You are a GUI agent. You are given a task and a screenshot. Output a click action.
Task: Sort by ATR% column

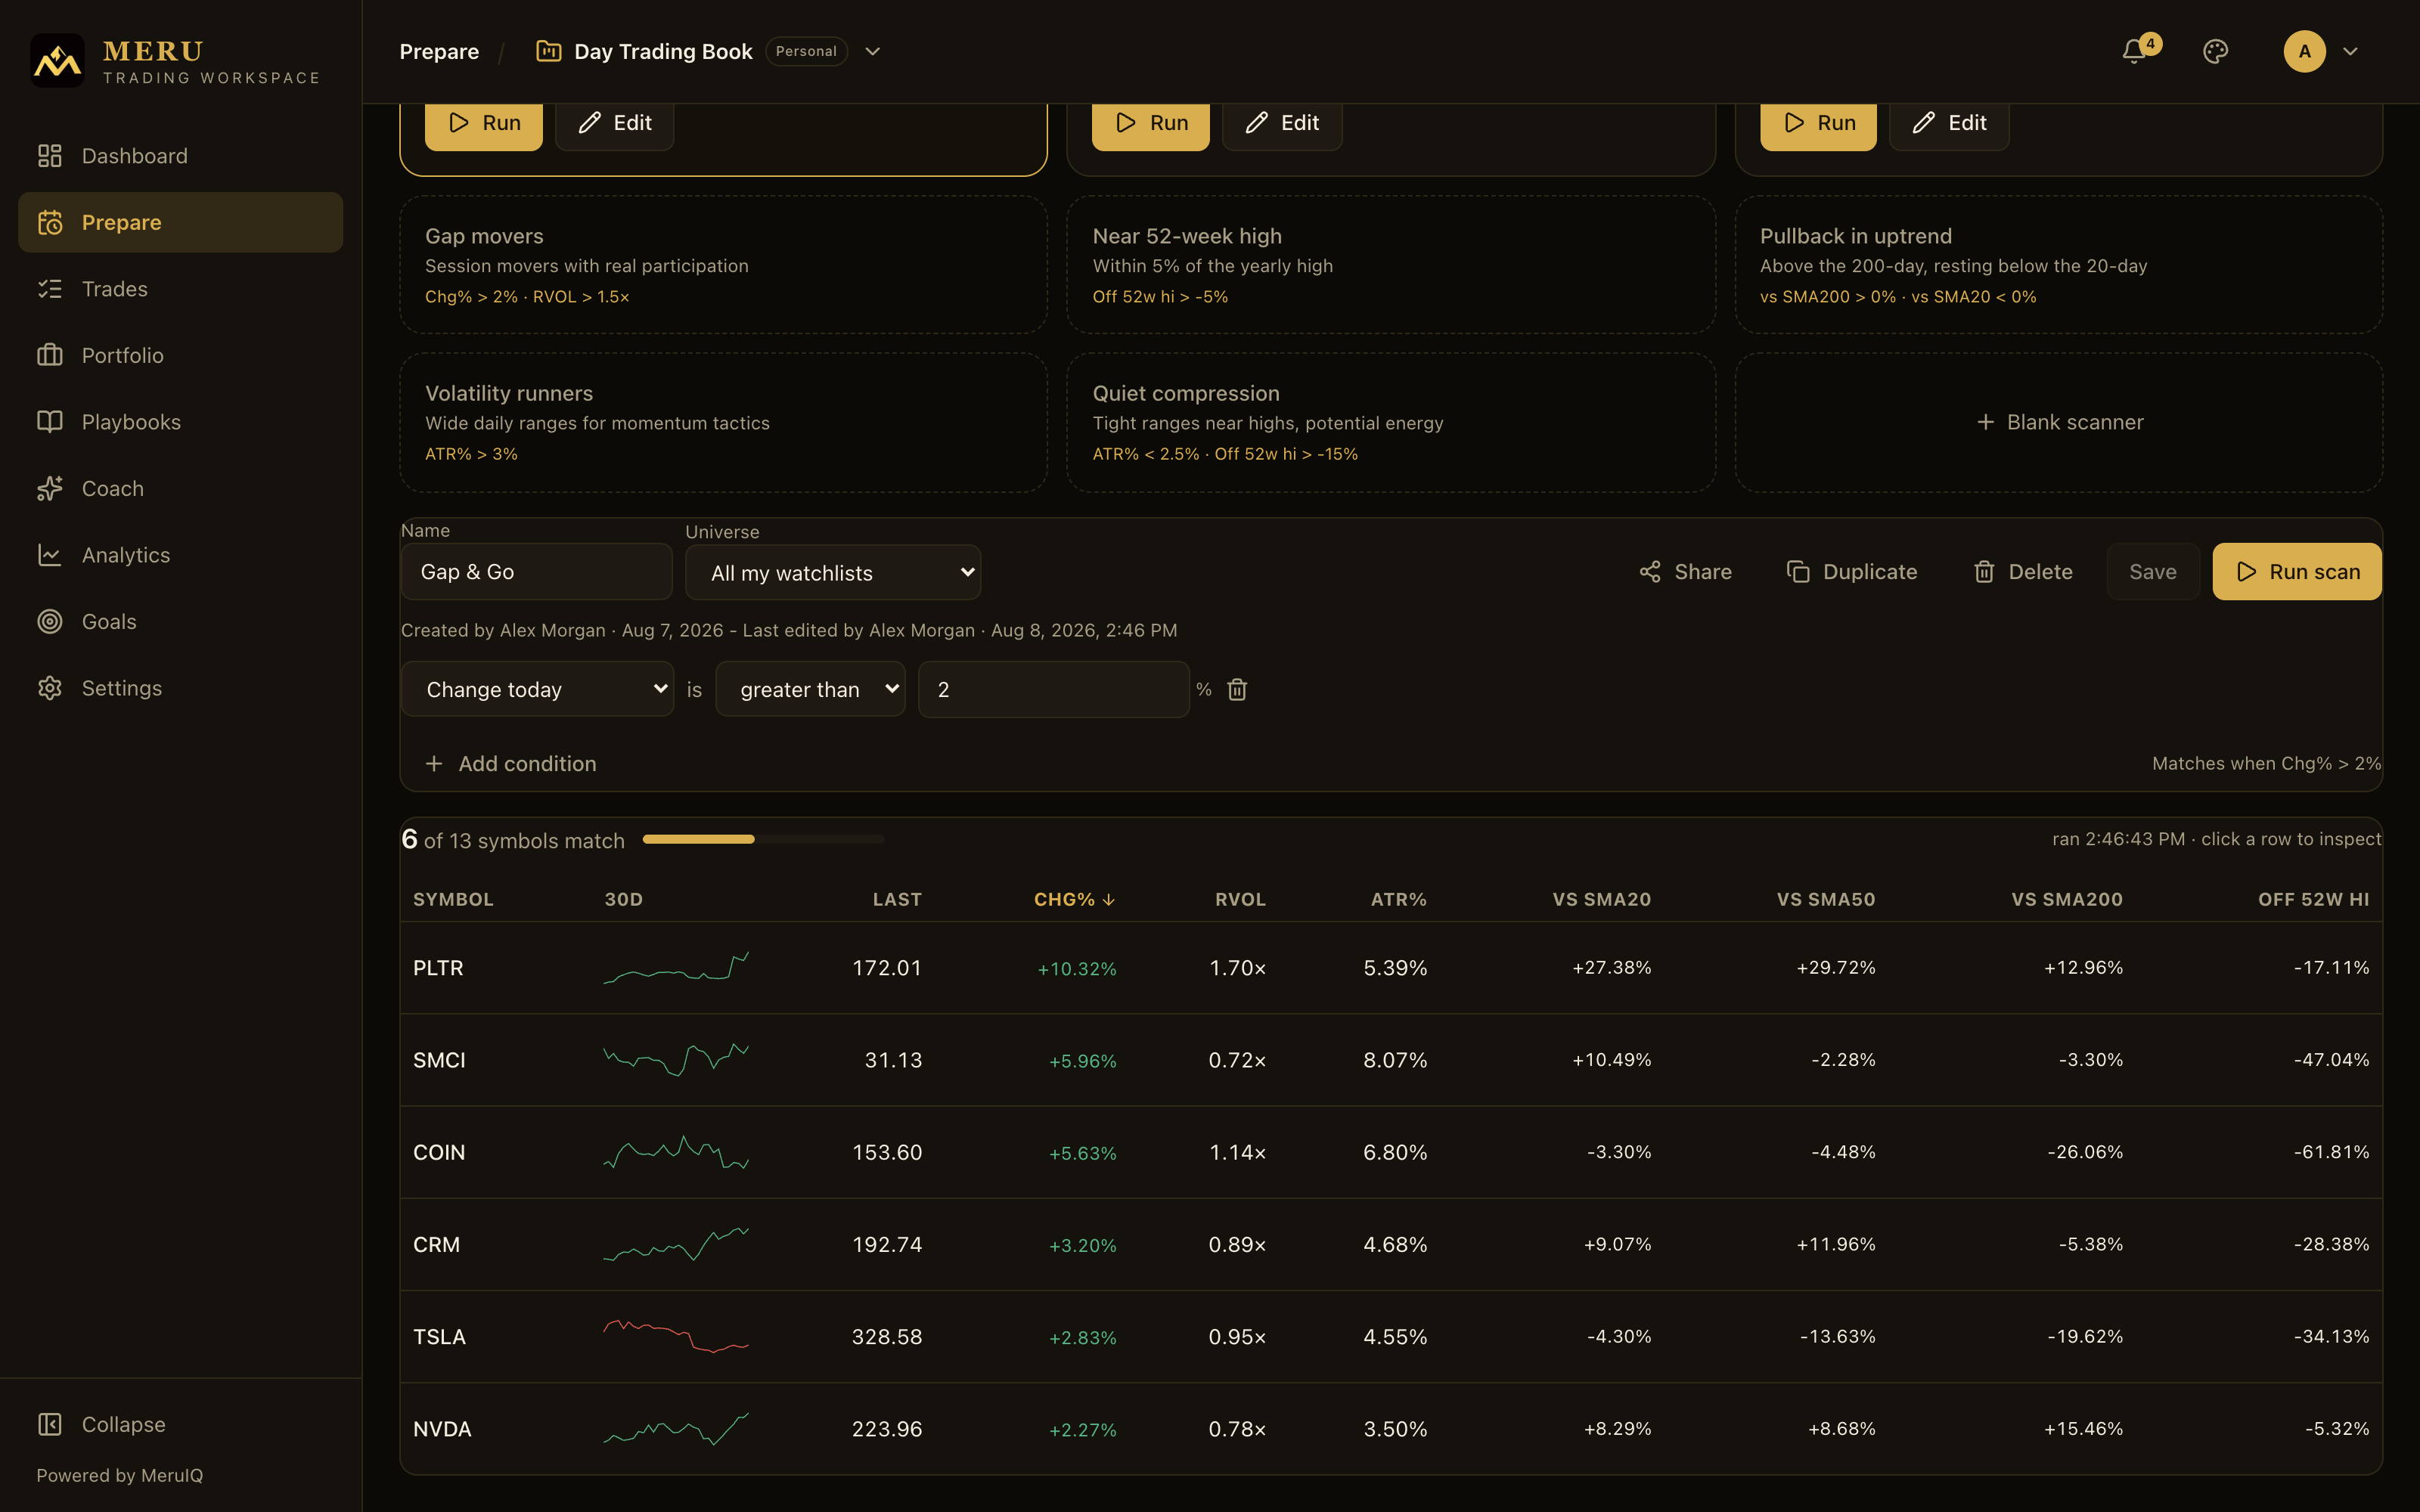(x=1398, y=899)
